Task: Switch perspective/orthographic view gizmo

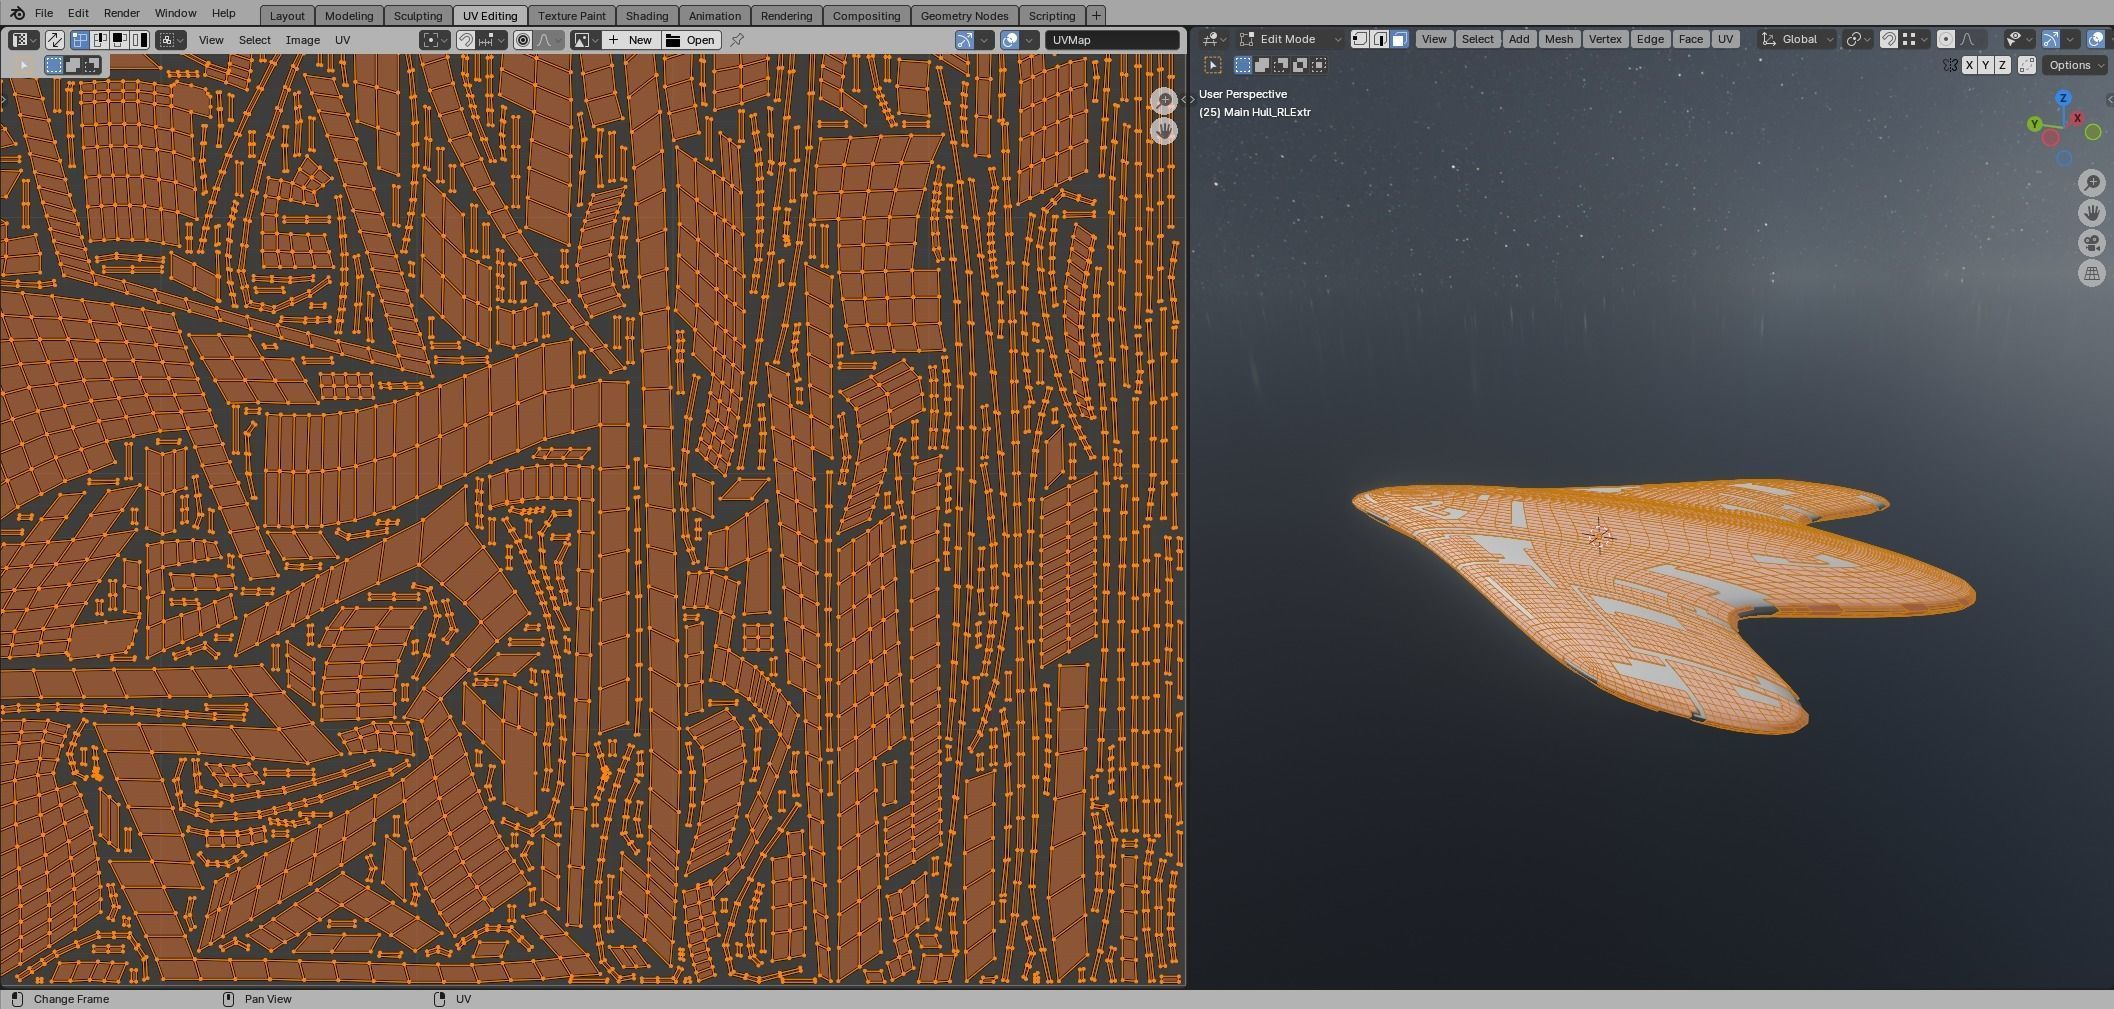Action: [x=2092, y=273]
